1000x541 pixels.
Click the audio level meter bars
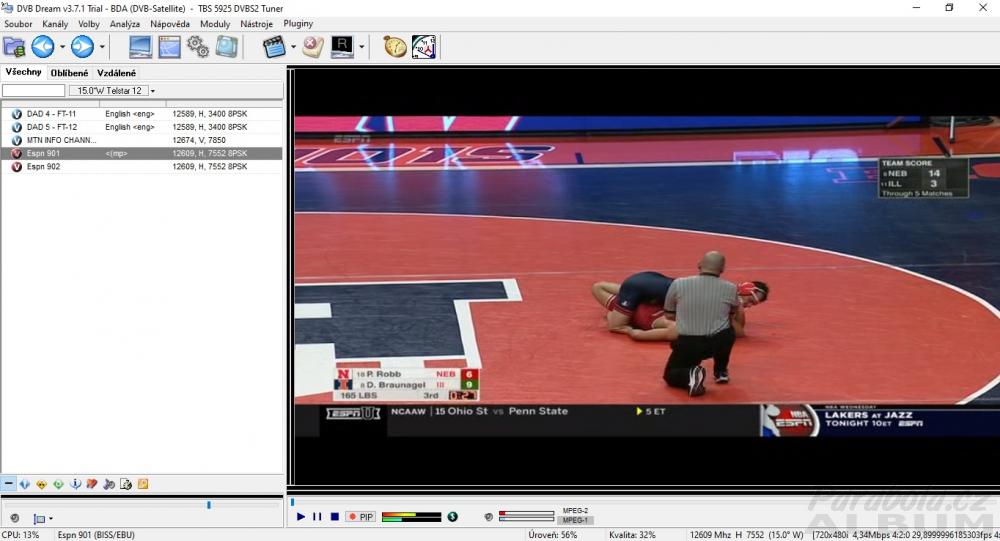click(411, 517)
